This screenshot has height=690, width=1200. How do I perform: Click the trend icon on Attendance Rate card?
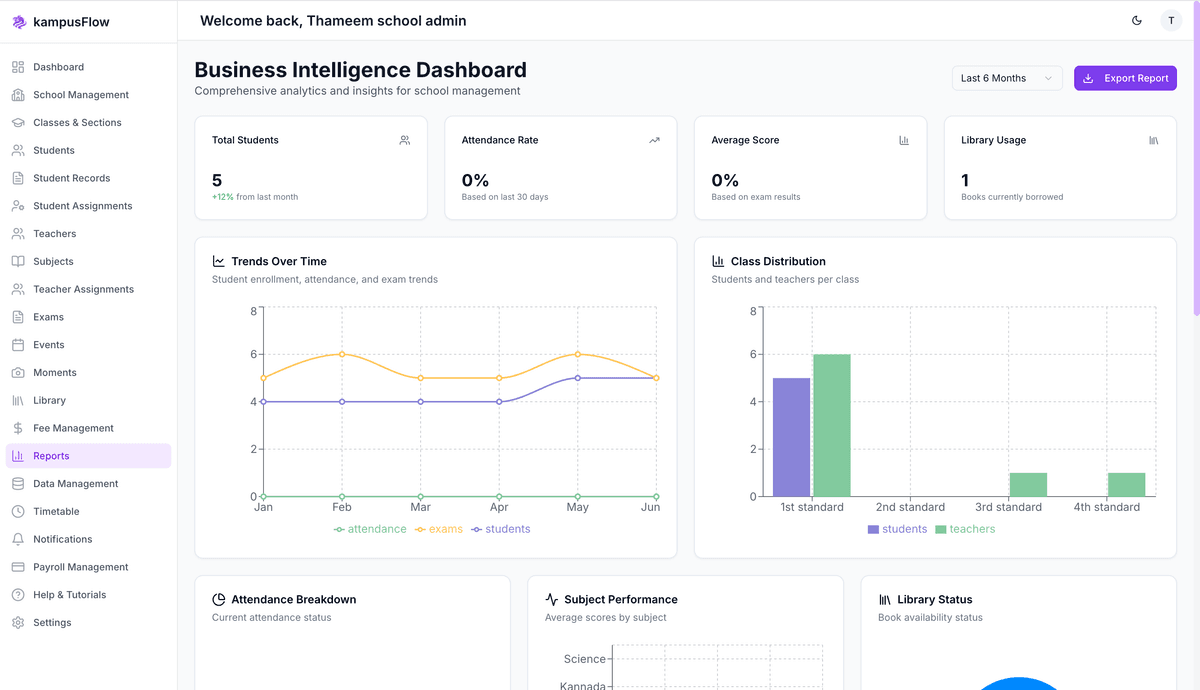click(654, 140)
